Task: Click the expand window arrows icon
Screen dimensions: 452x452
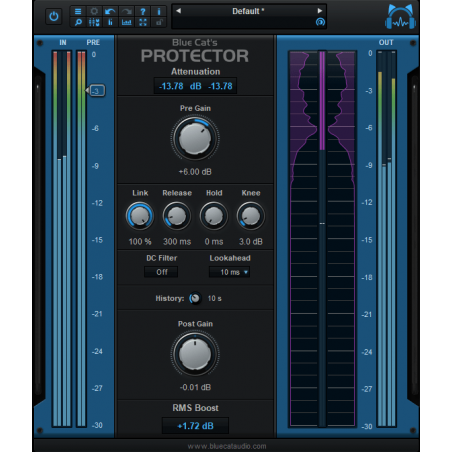Action: [x=143, y=22]
